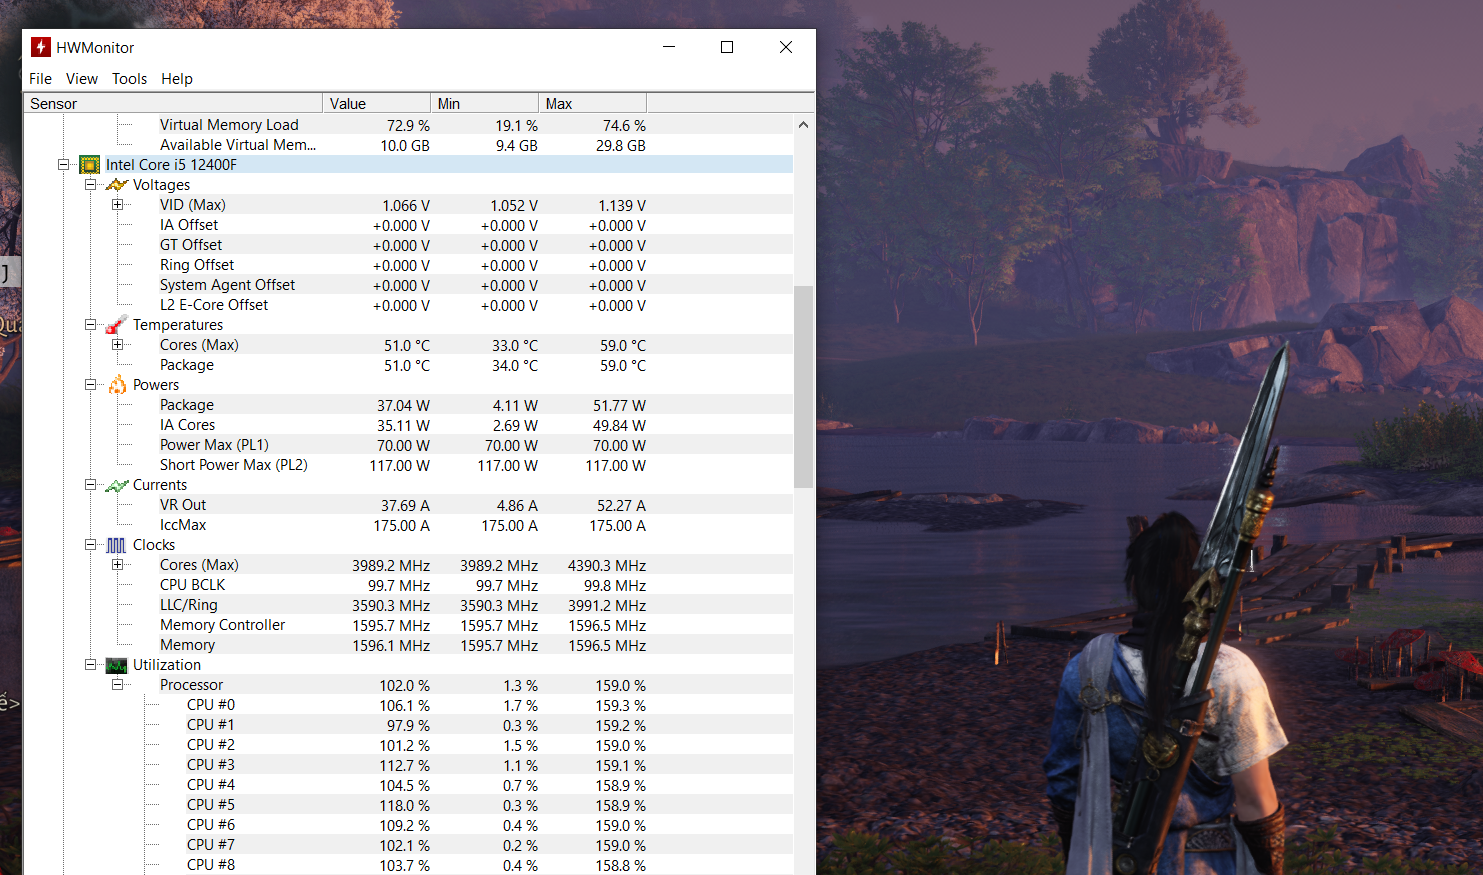
Task: Open the View menu
Action: click(82, 79)
